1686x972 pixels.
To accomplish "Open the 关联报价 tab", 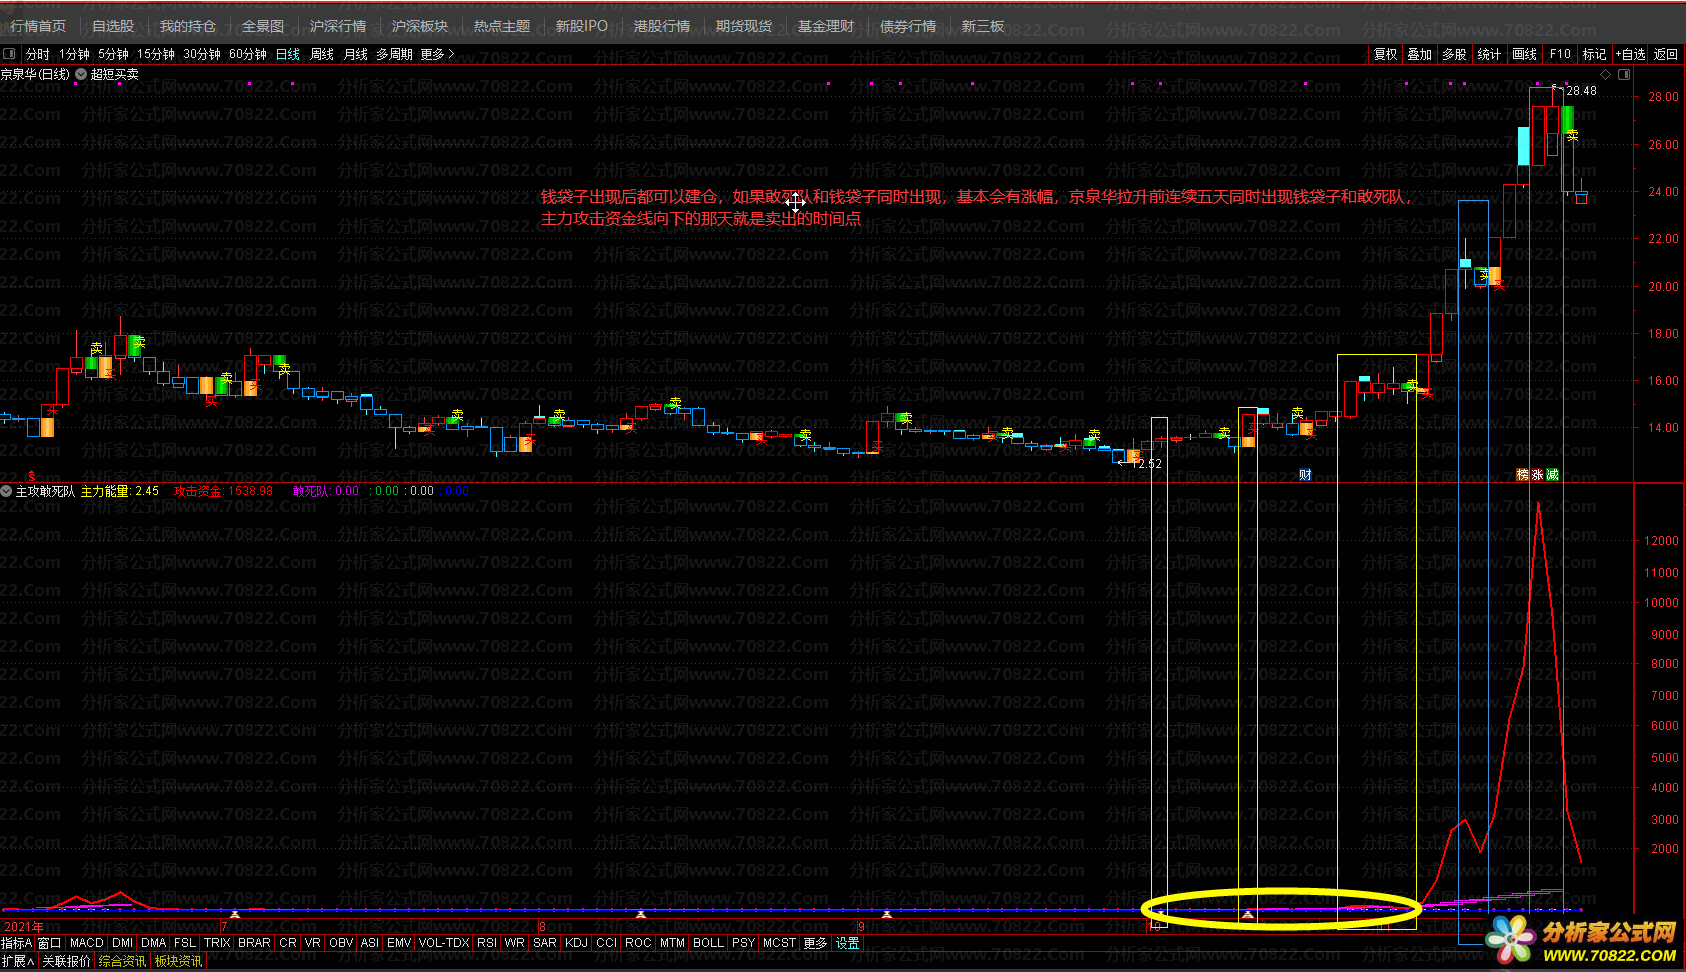I will (66, 961).
